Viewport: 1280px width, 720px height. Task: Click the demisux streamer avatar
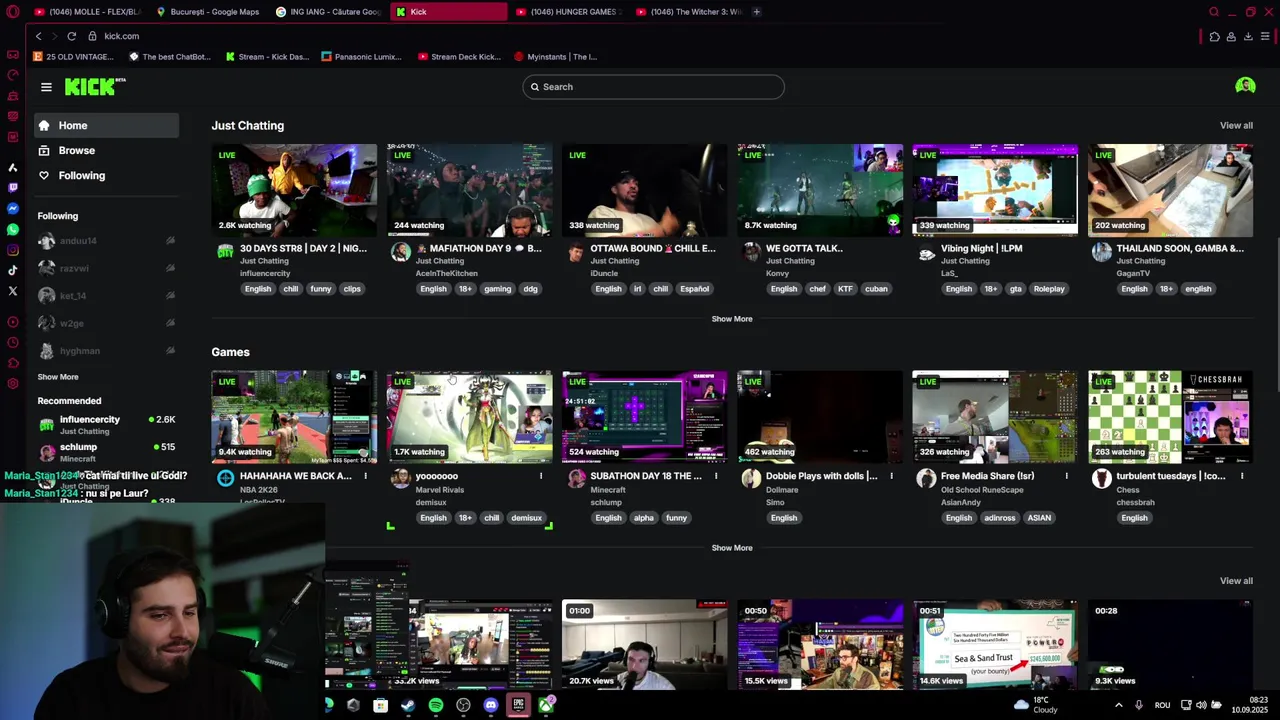[401, 479]
